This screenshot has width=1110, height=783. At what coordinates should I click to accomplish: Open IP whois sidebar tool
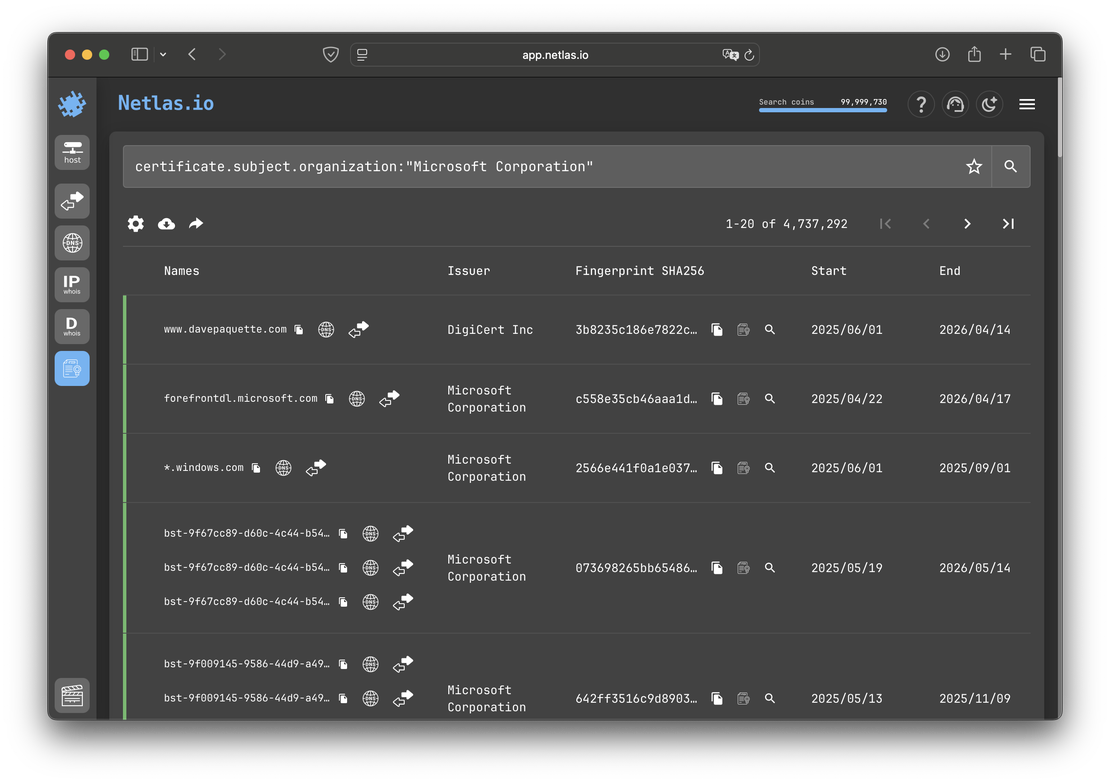[72, 285]
